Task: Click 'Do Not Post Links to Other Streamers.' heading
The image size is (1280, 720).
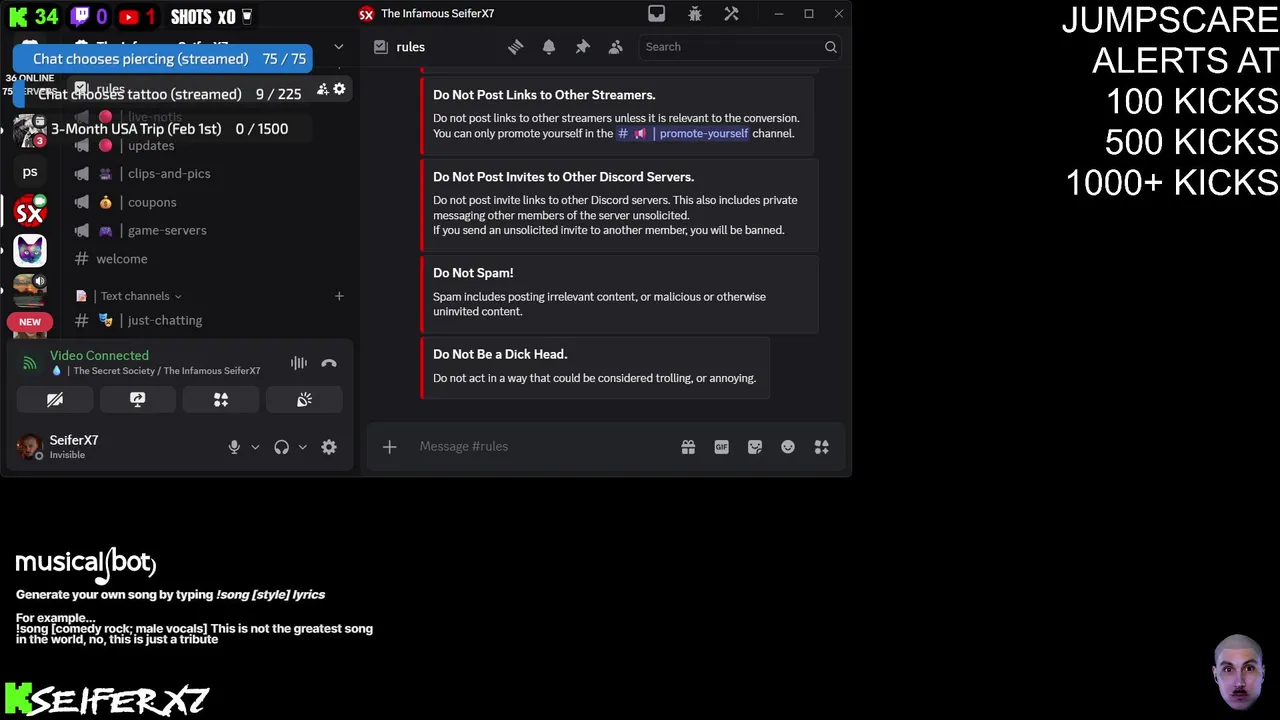Action: (544, 95)
